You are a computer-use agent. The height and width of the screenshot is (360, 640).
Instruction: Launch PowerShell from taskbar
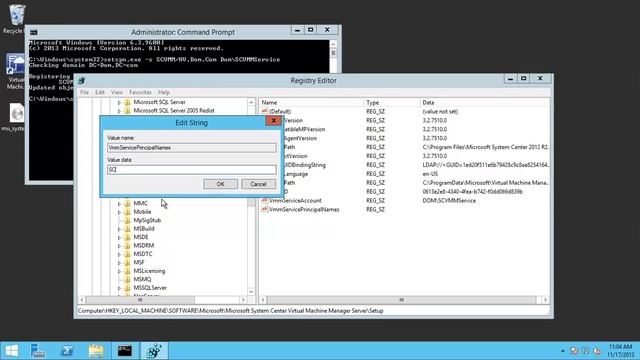pyautogui.click(x=67, y=351)
